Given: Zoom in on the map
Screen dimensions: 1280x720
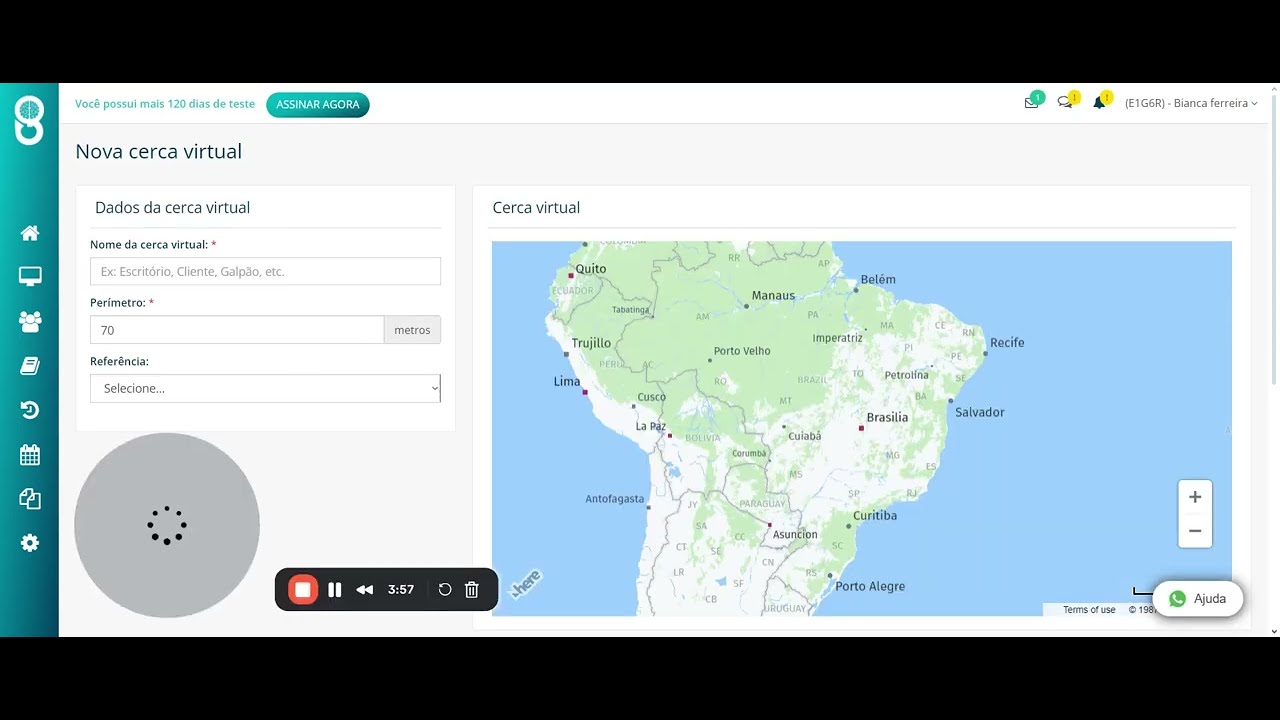Looking at the screenshot, I should click(1195, 497).
